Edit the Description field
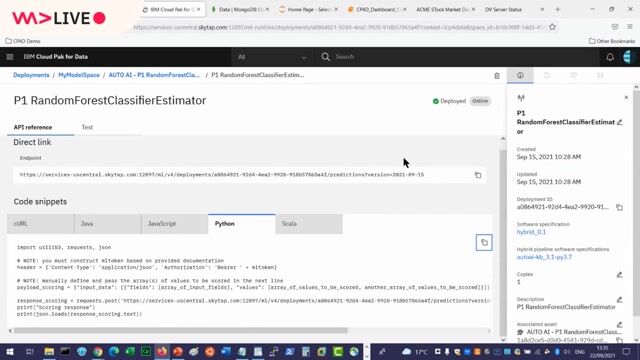Image resolution: width=640 pixels, height=360 pixels. [x=620, y=300]
